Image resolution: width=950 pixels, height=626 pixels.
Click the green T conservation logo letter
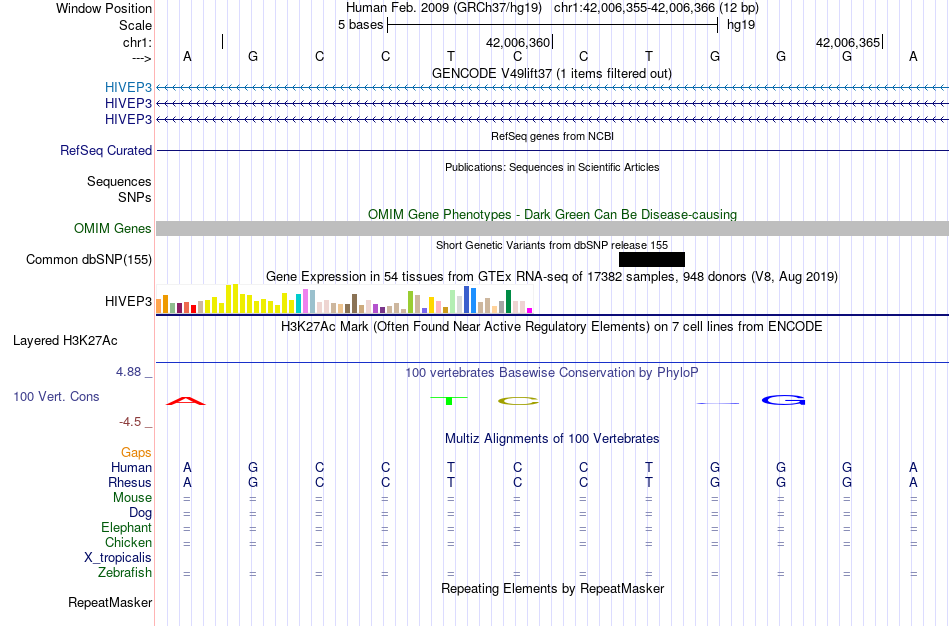click(449, 401)
